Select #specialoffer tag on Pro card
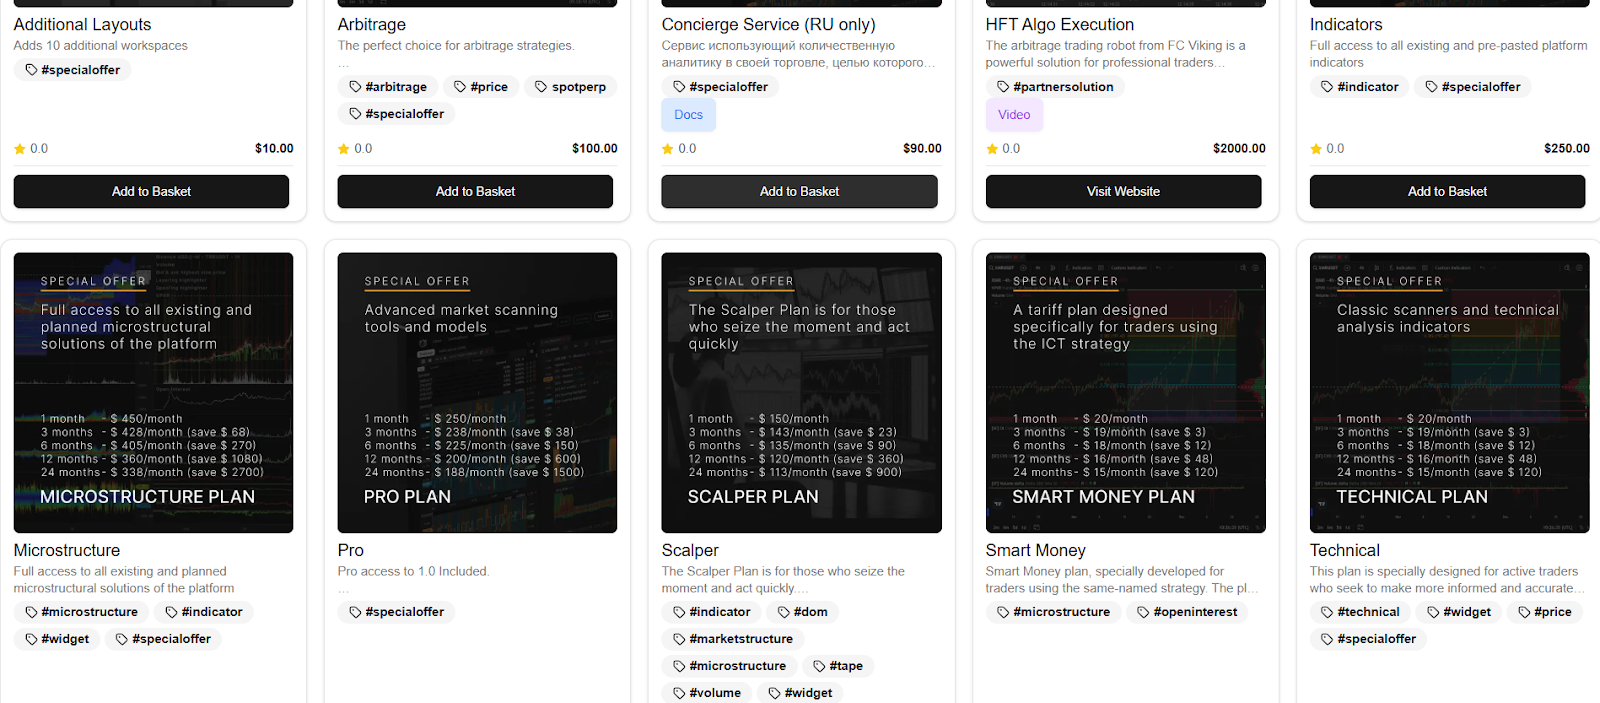1600x703 pixels. coord(396,612)
